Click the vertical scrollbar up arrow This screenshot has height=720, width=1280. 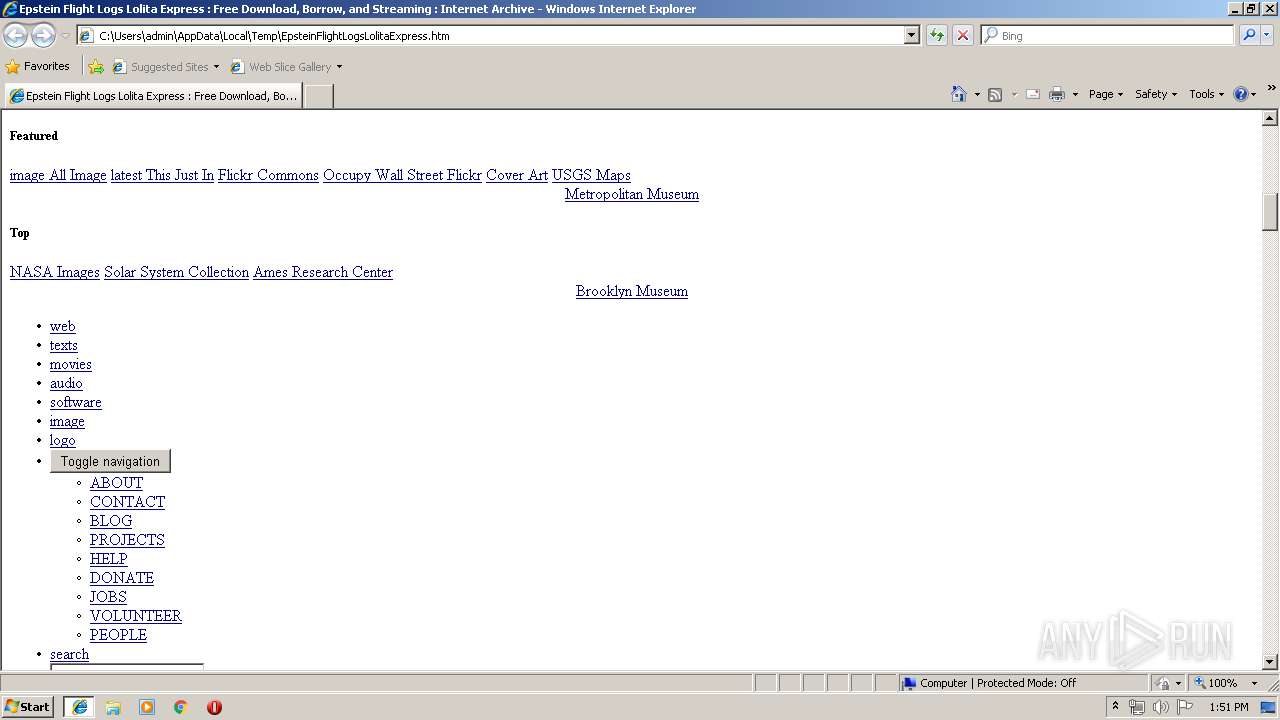coord(1270,118)
